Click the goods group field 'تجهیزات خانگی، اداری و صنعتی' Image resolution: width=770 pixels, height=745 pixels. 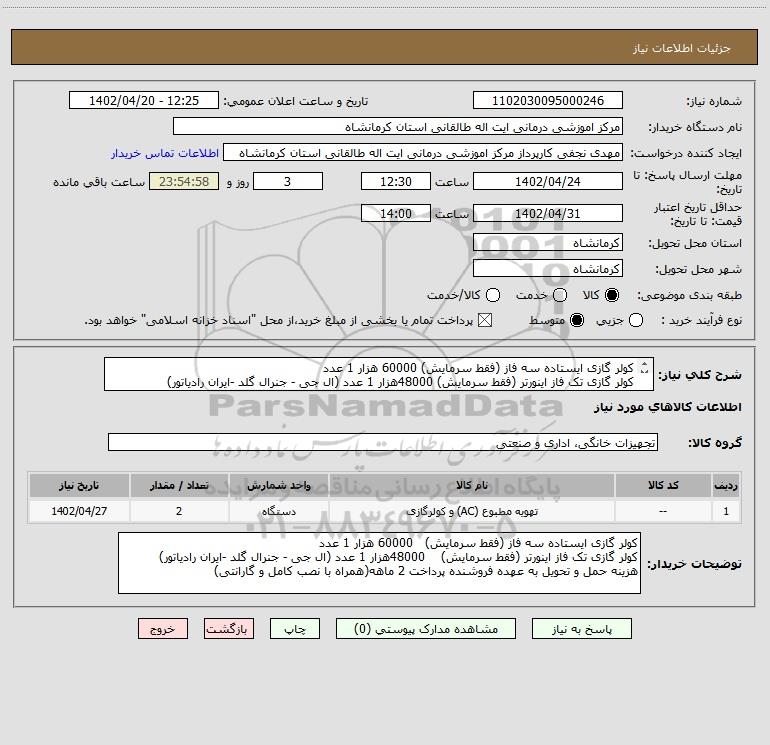tap(383, 442)
